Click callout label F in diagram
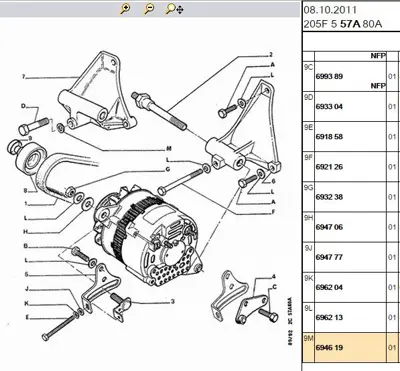Viewport: 400px width, 371px height. click(x=273, y=211)
